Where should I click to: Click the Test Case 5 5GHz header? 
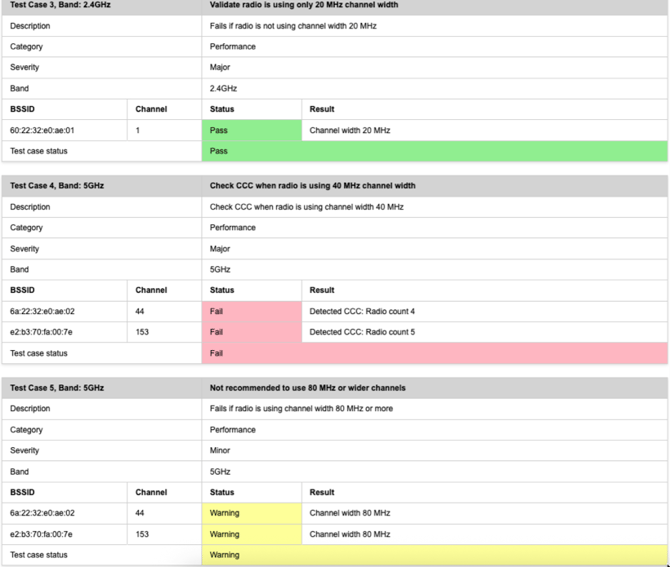(57, 388)
